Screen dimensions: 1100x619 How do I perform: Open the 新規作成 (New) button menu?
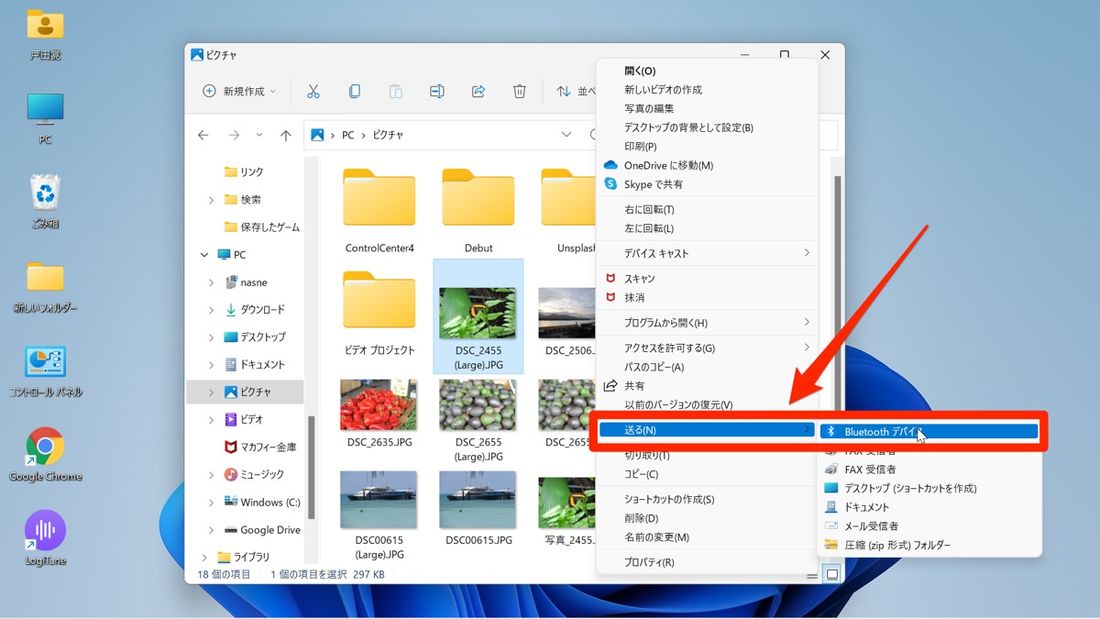click(239, 91)
